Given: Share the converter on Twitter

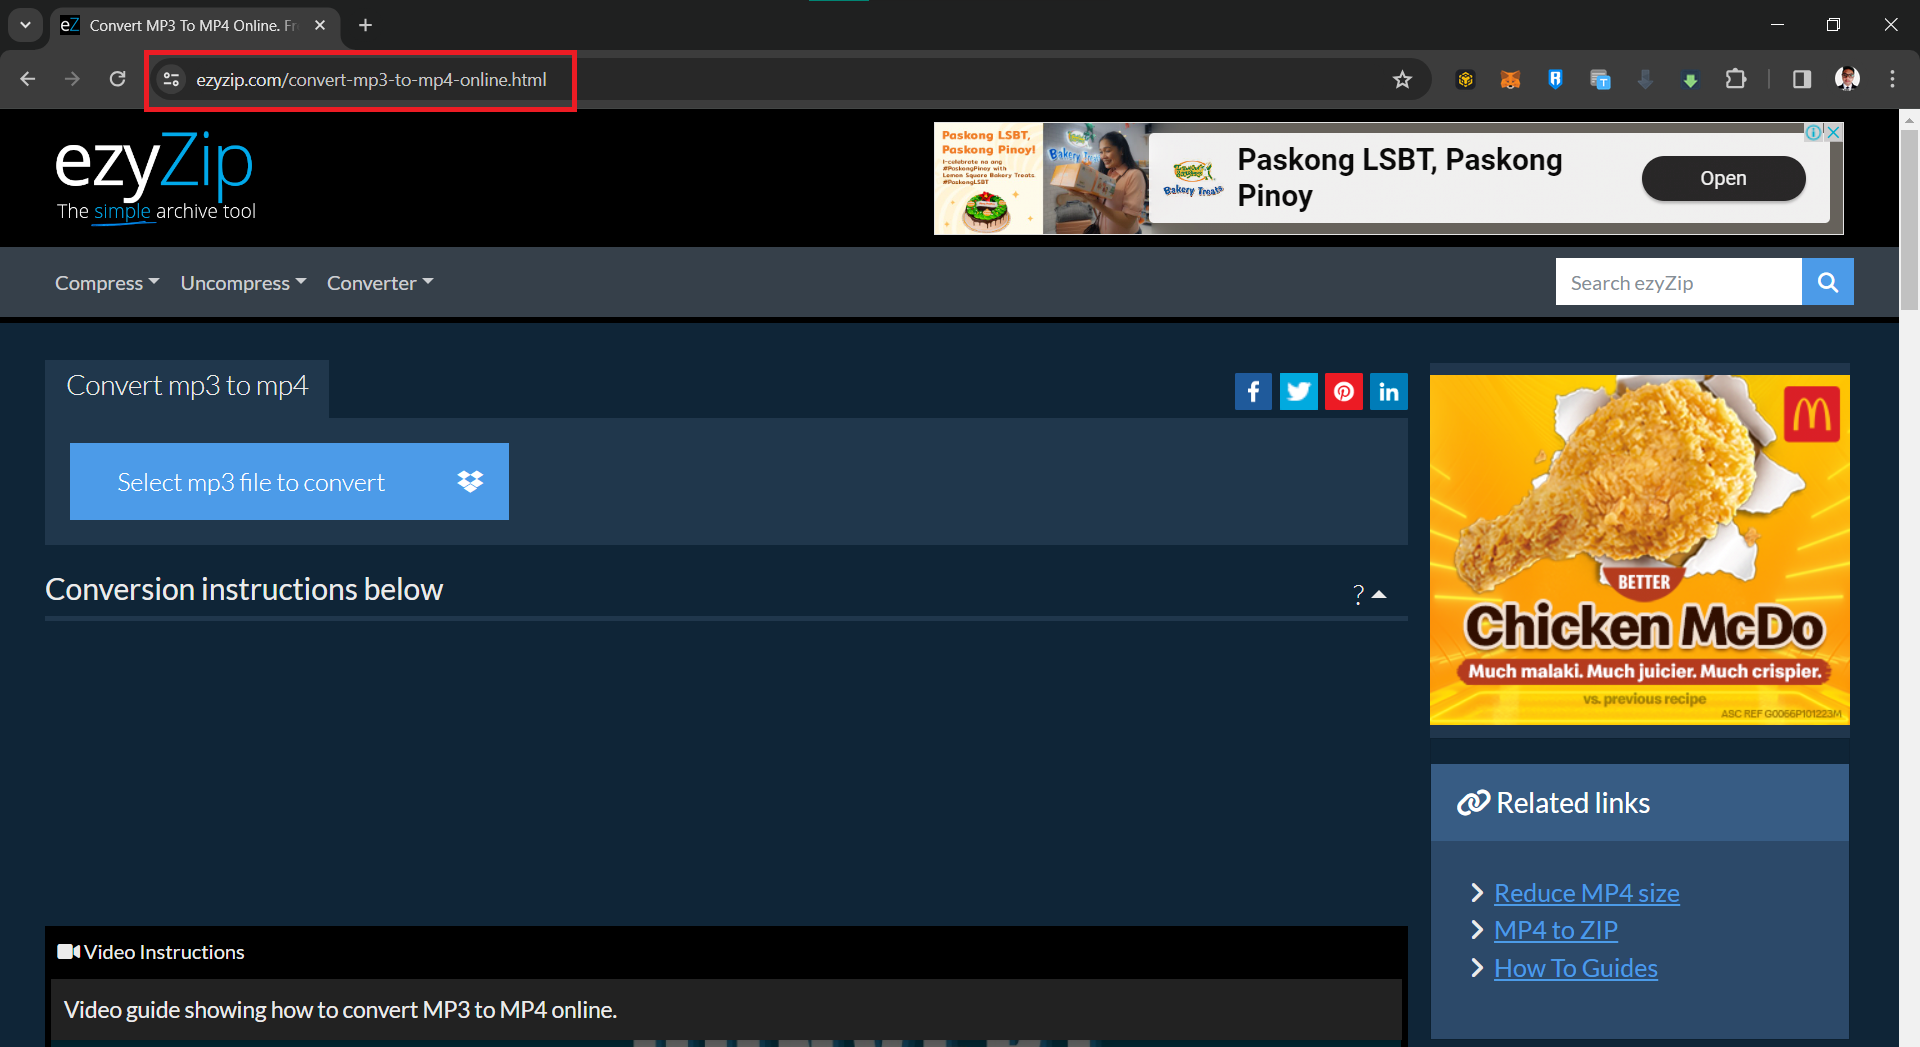Looking at the screenshot, I should click(1298, 391).
